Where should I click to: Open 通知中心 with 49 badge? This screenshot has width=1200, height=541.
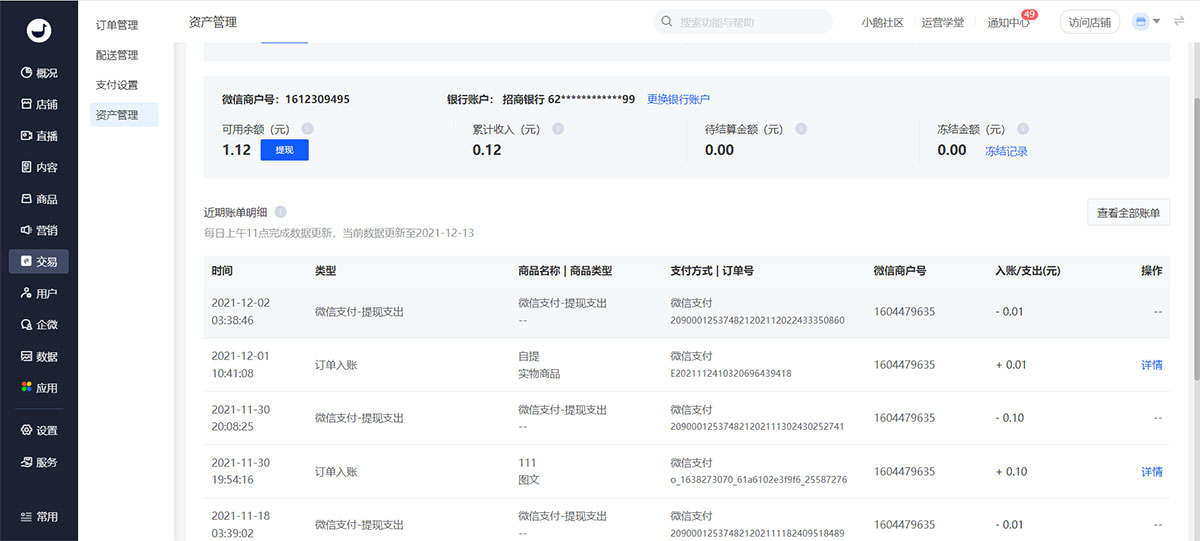point(1008,23)
